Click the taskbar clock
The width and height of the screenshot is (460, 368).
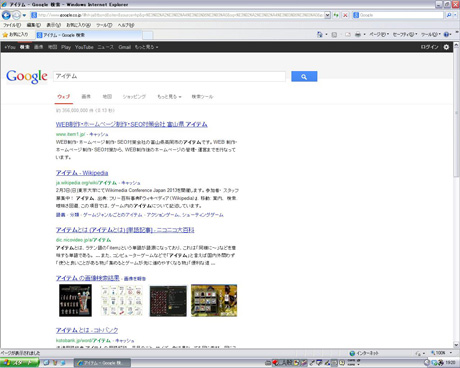450,363
